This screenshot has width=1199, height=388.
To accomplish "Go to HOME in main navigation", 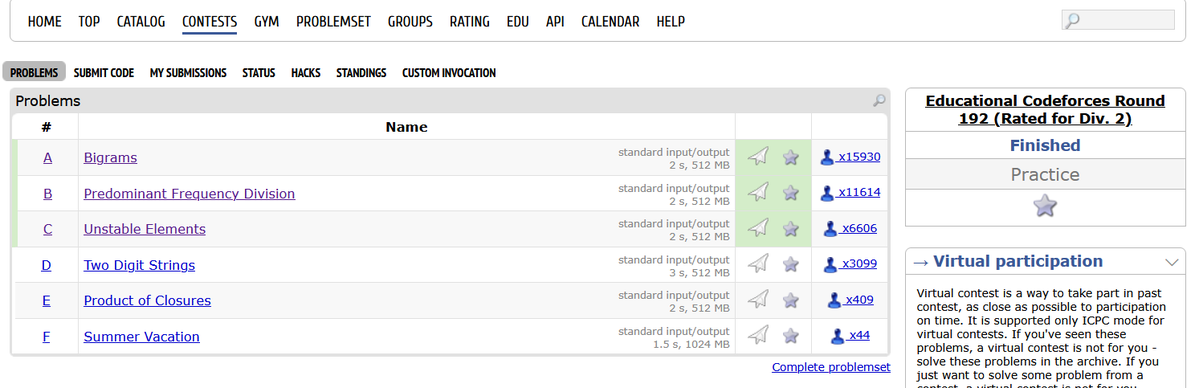I will point(44,21).
